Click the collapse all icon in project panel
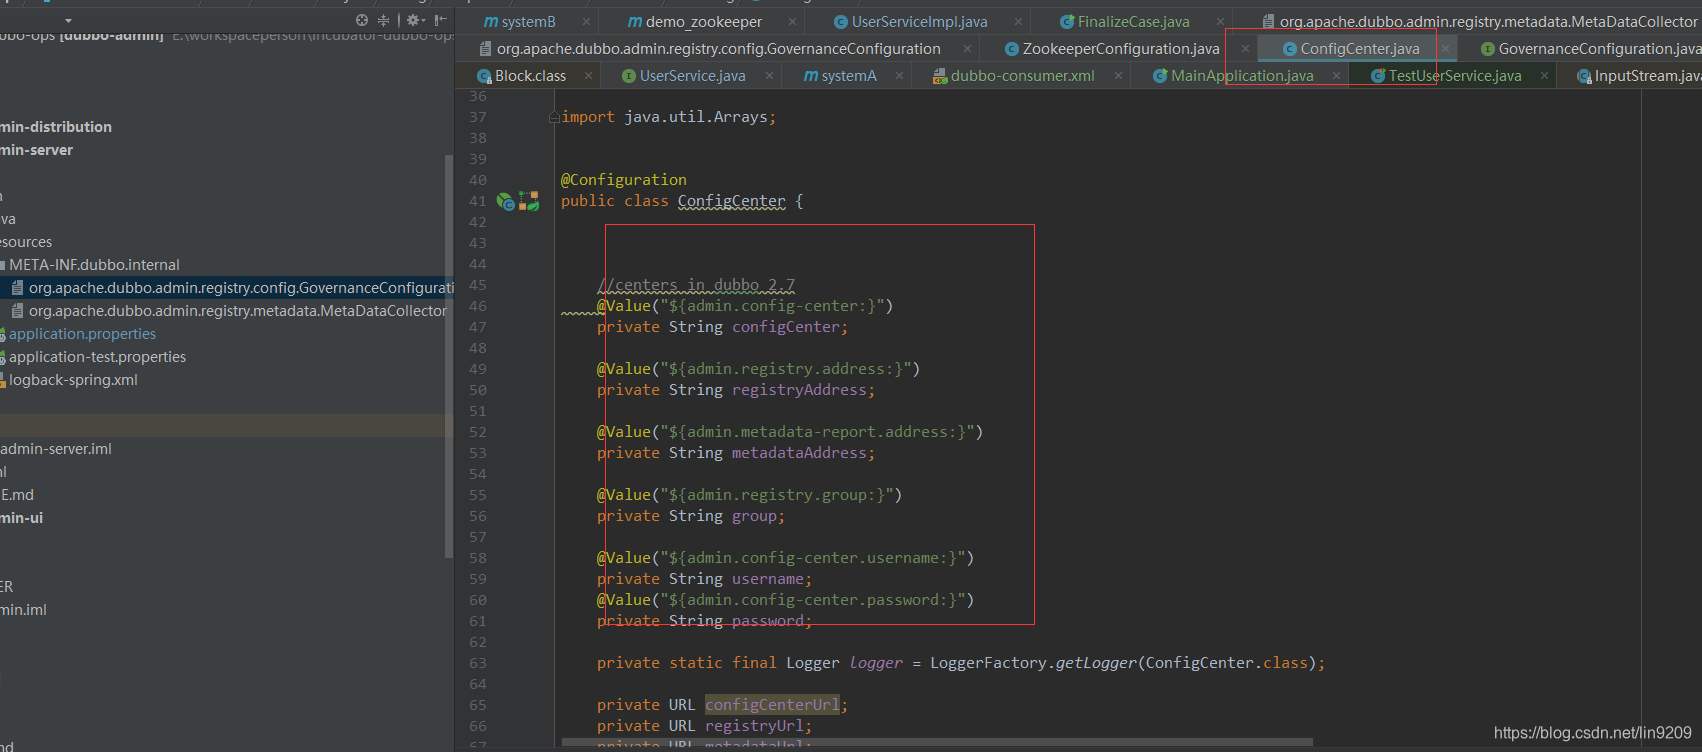 (383, 20)
